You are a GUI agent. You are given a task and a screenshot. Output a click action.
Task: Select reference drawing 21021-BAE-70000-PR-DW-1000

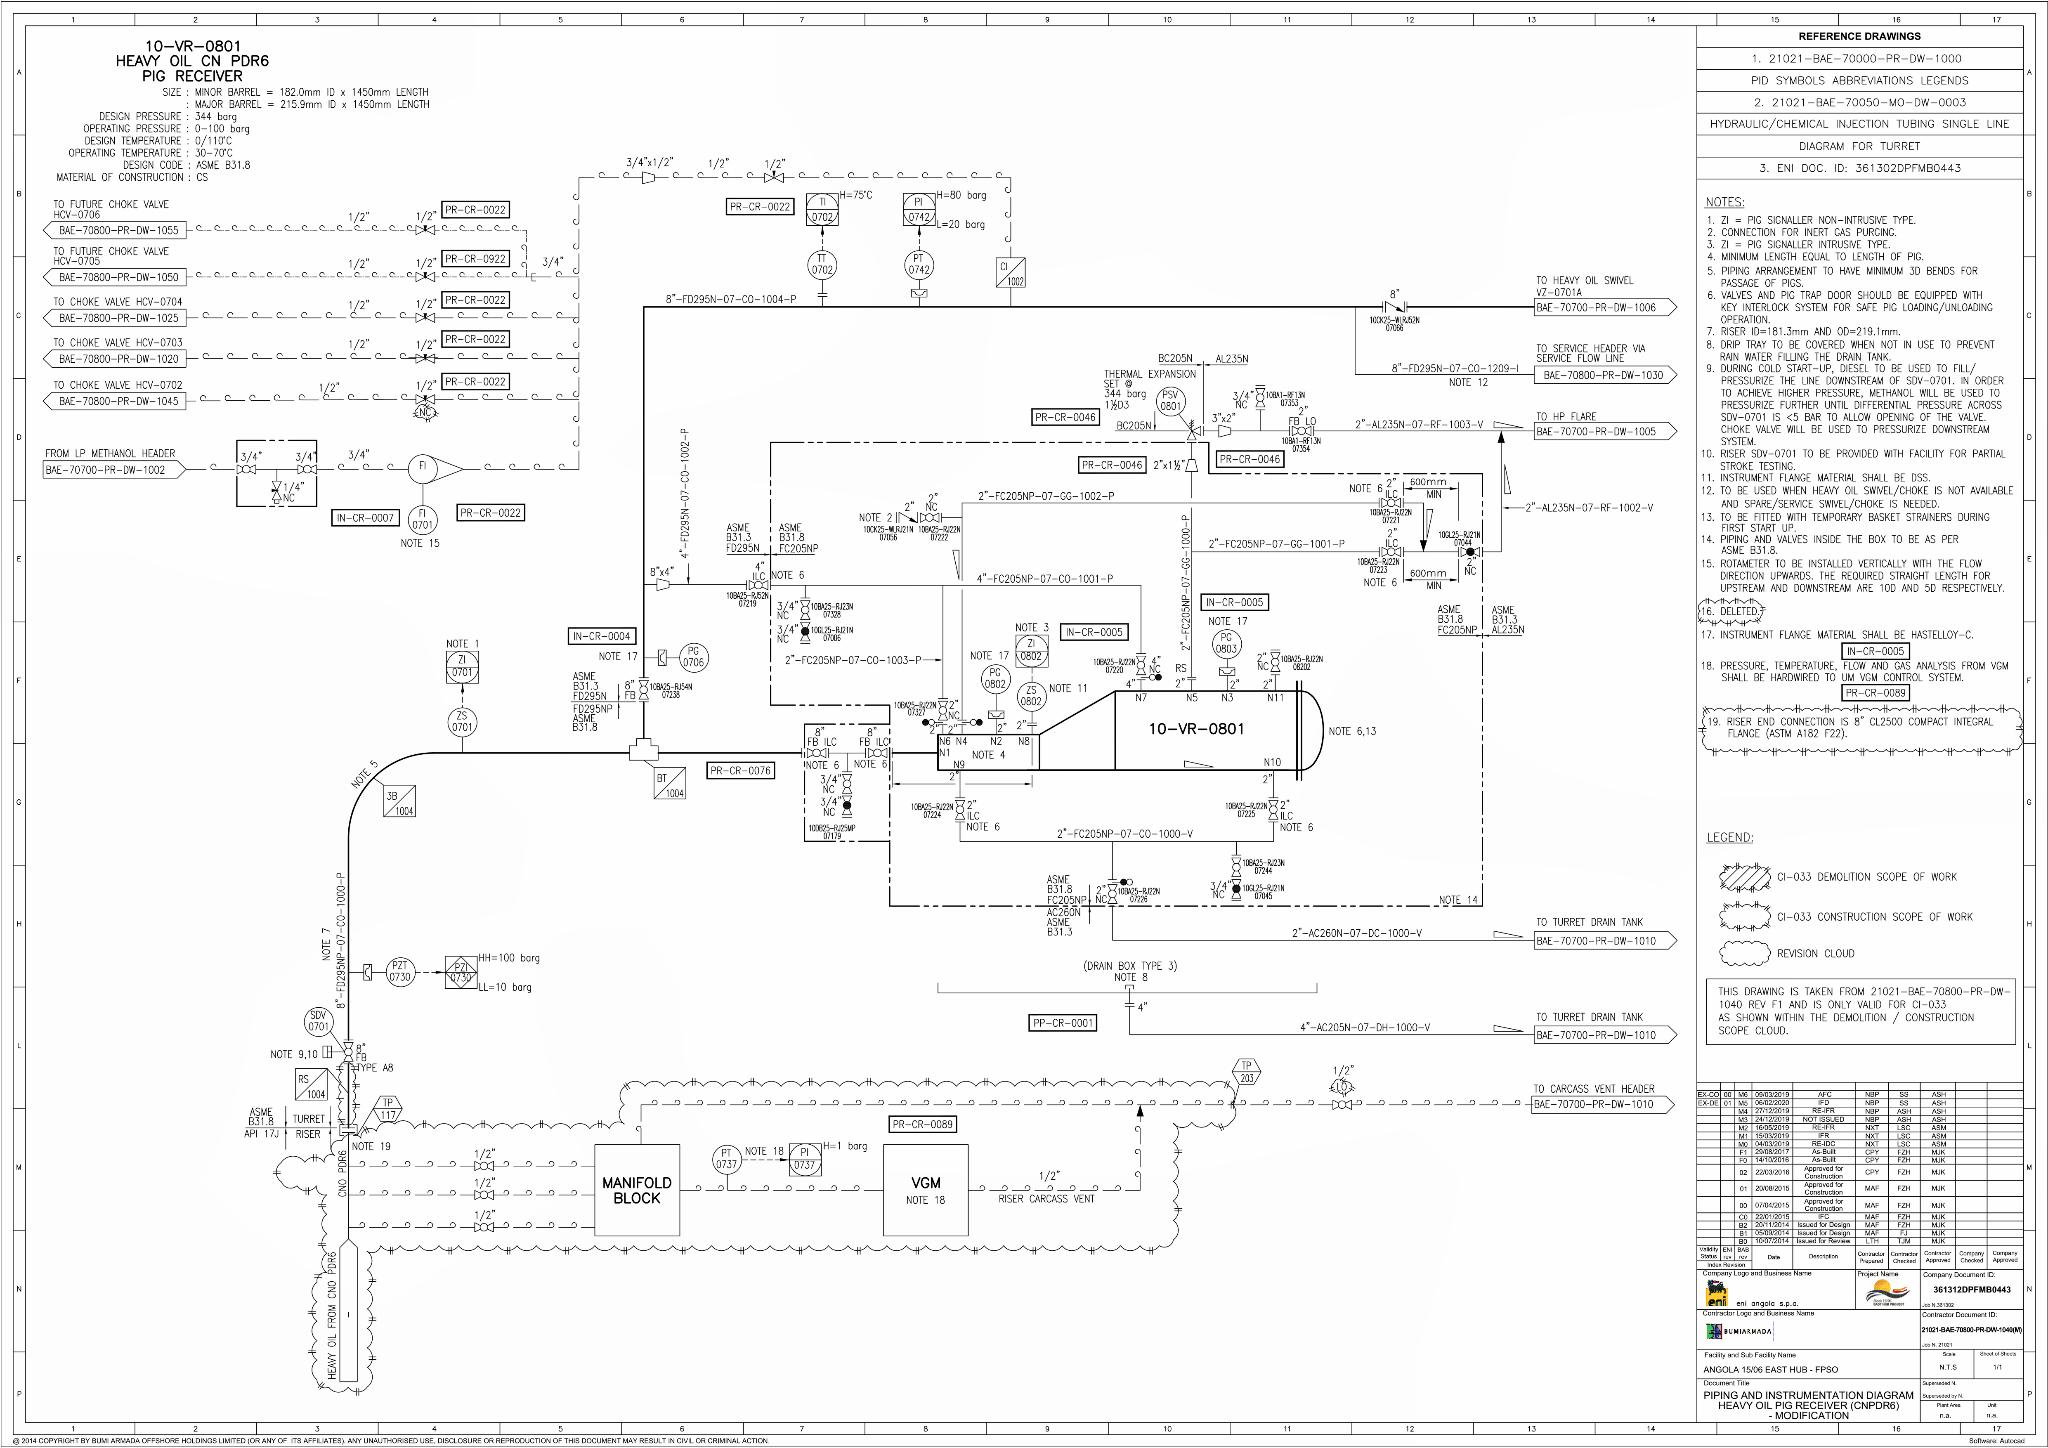point(1858,58)
